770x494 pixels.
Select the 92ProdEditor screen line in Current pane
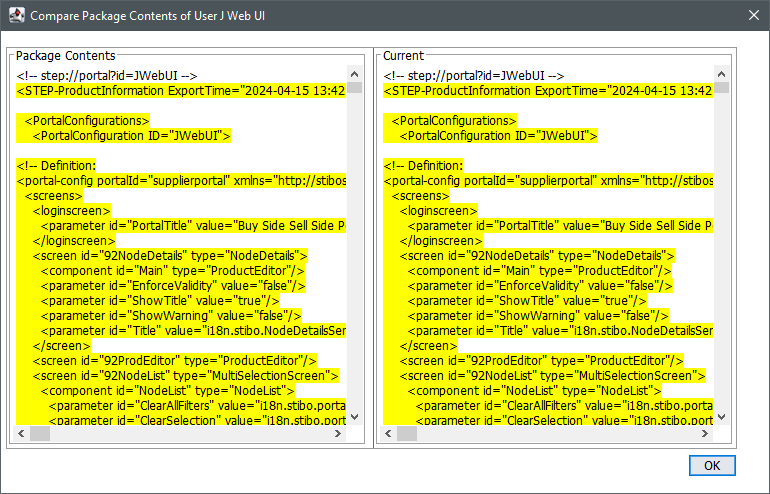(541, 361)
